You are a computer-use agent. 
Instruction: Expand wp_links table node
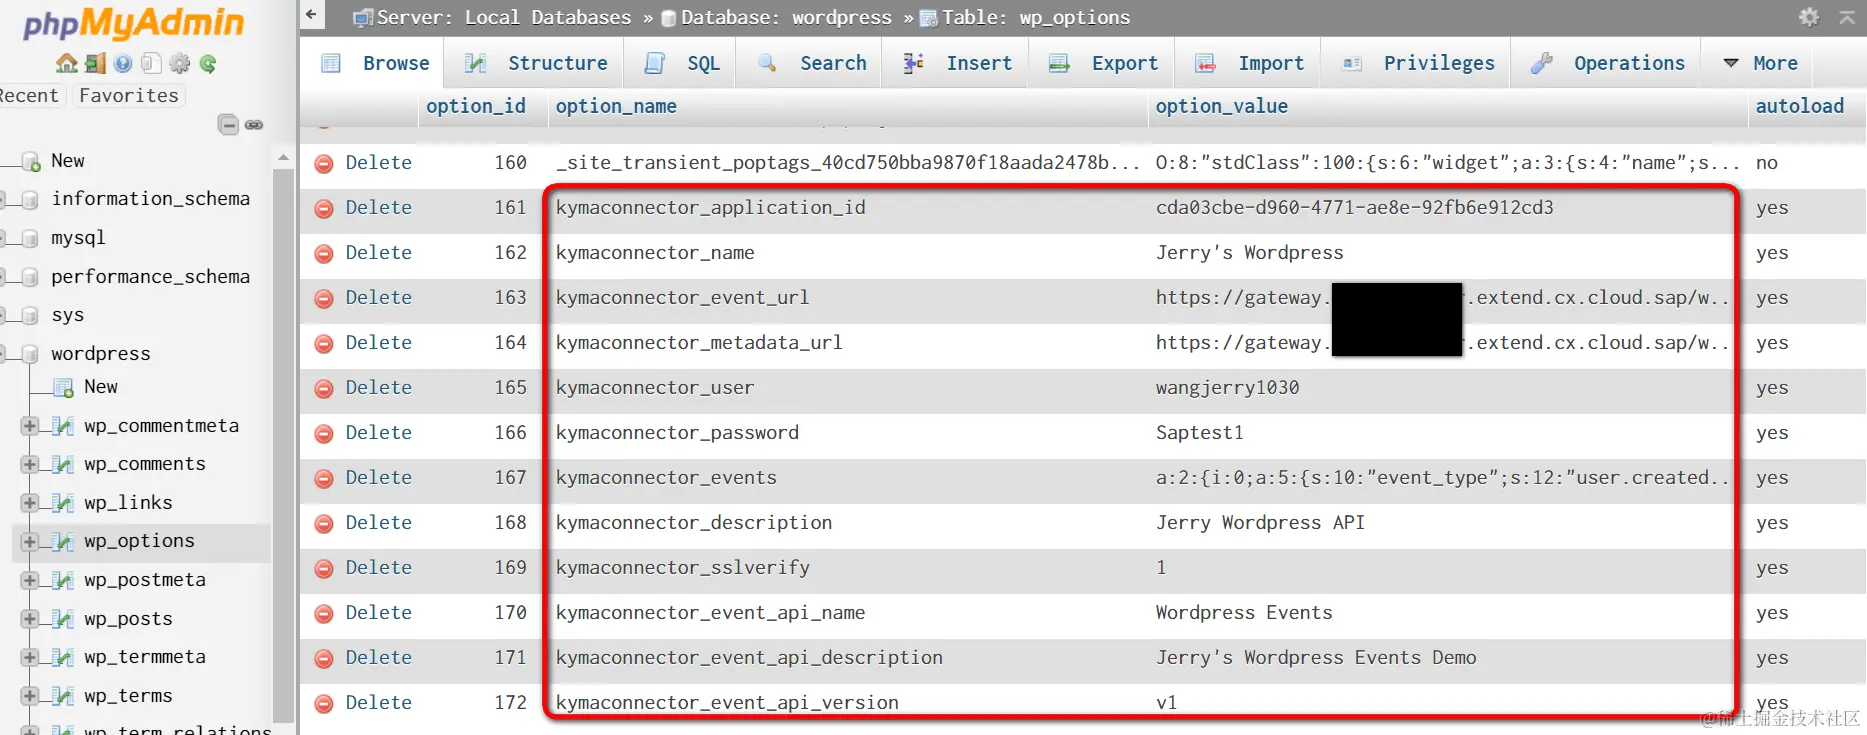(x=30, y=503)
